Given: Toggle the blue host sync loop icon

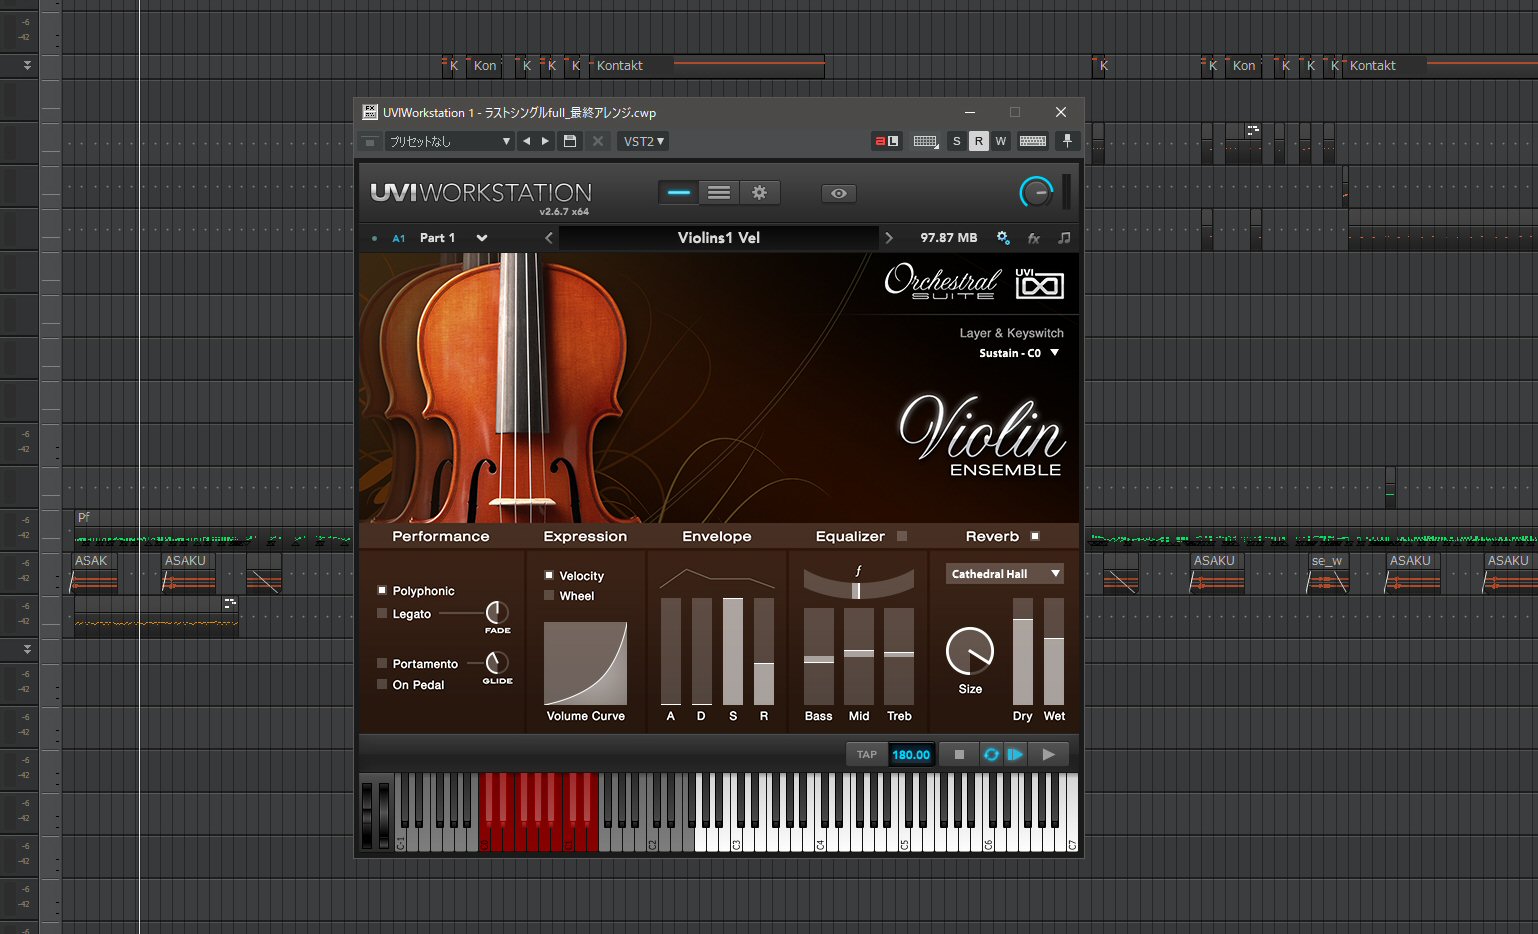Looking at the screenshot, I should (x=991, y=755).
